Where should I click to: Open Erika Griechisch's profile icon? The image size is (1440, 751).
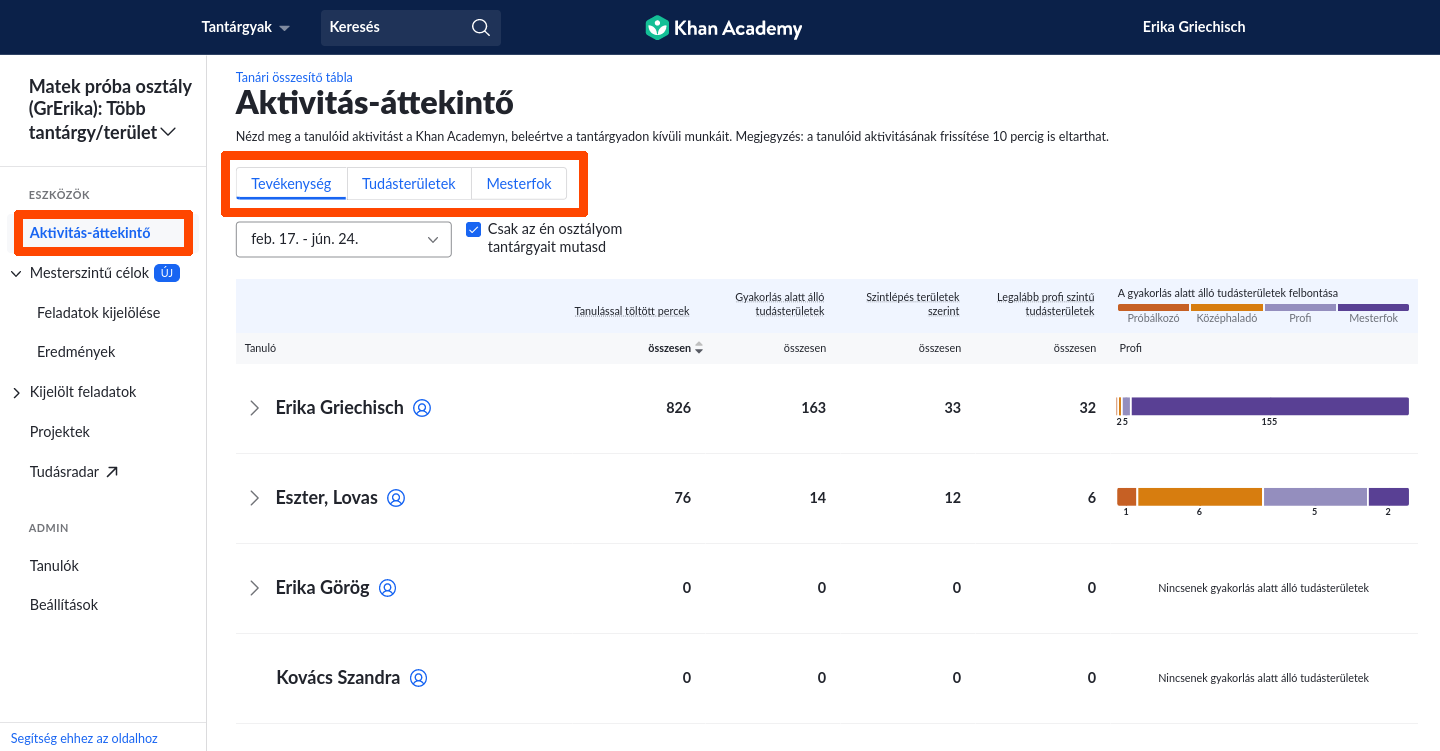pos(422,408)
